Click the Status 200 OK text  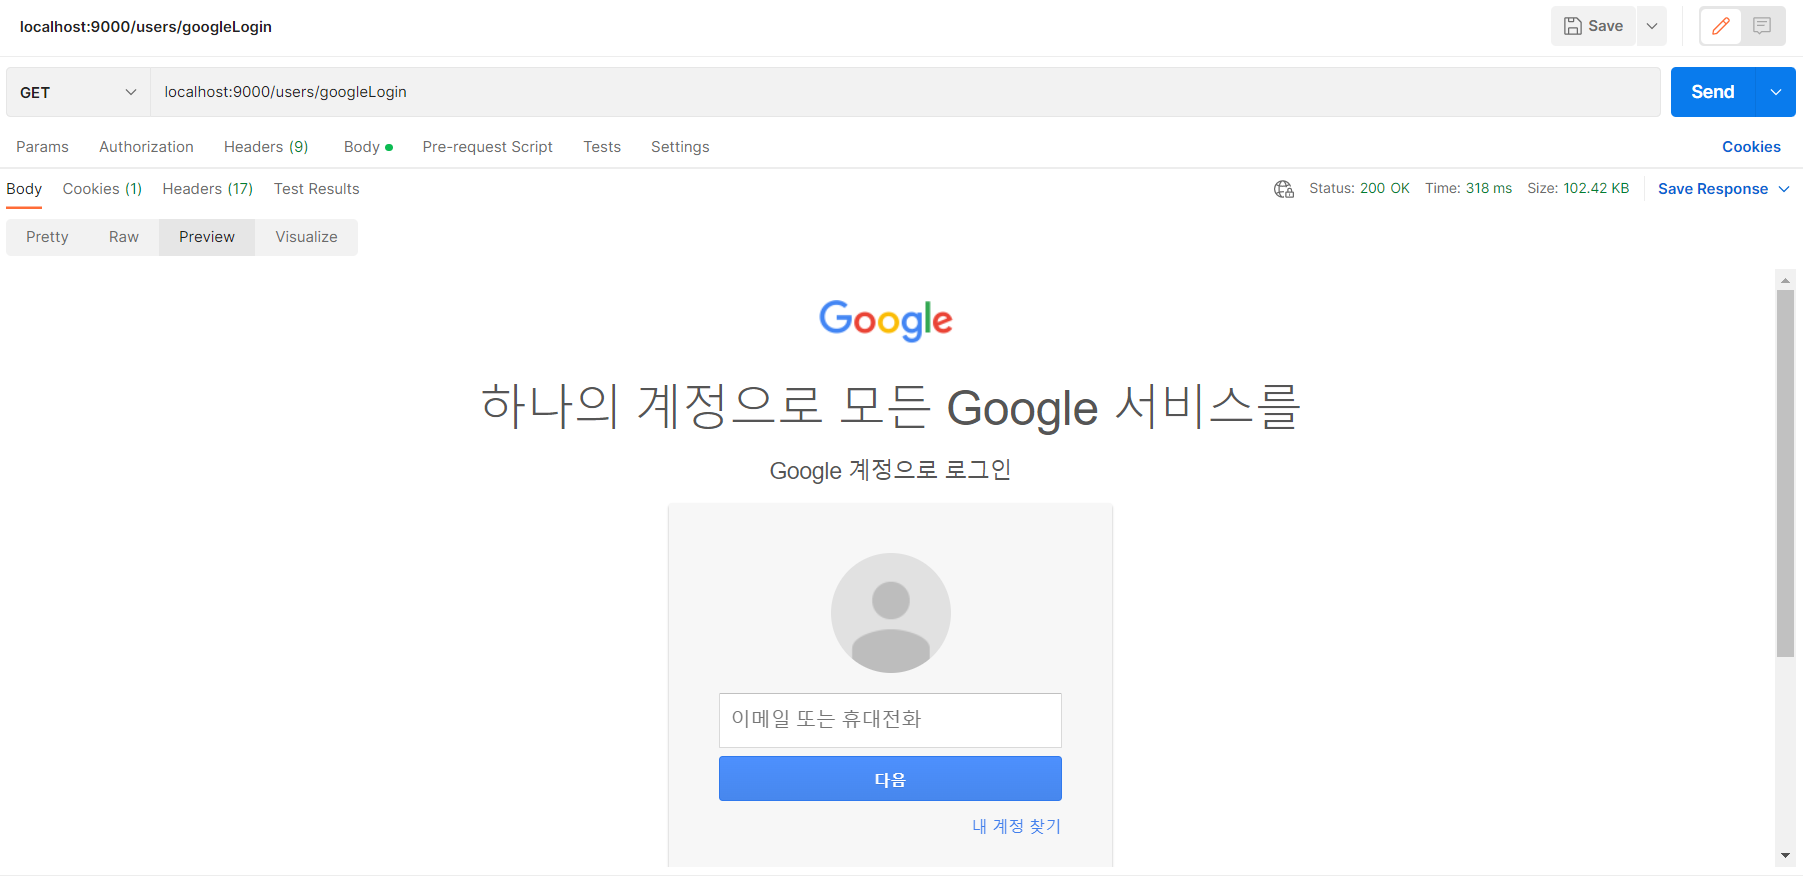(1359, 188)
